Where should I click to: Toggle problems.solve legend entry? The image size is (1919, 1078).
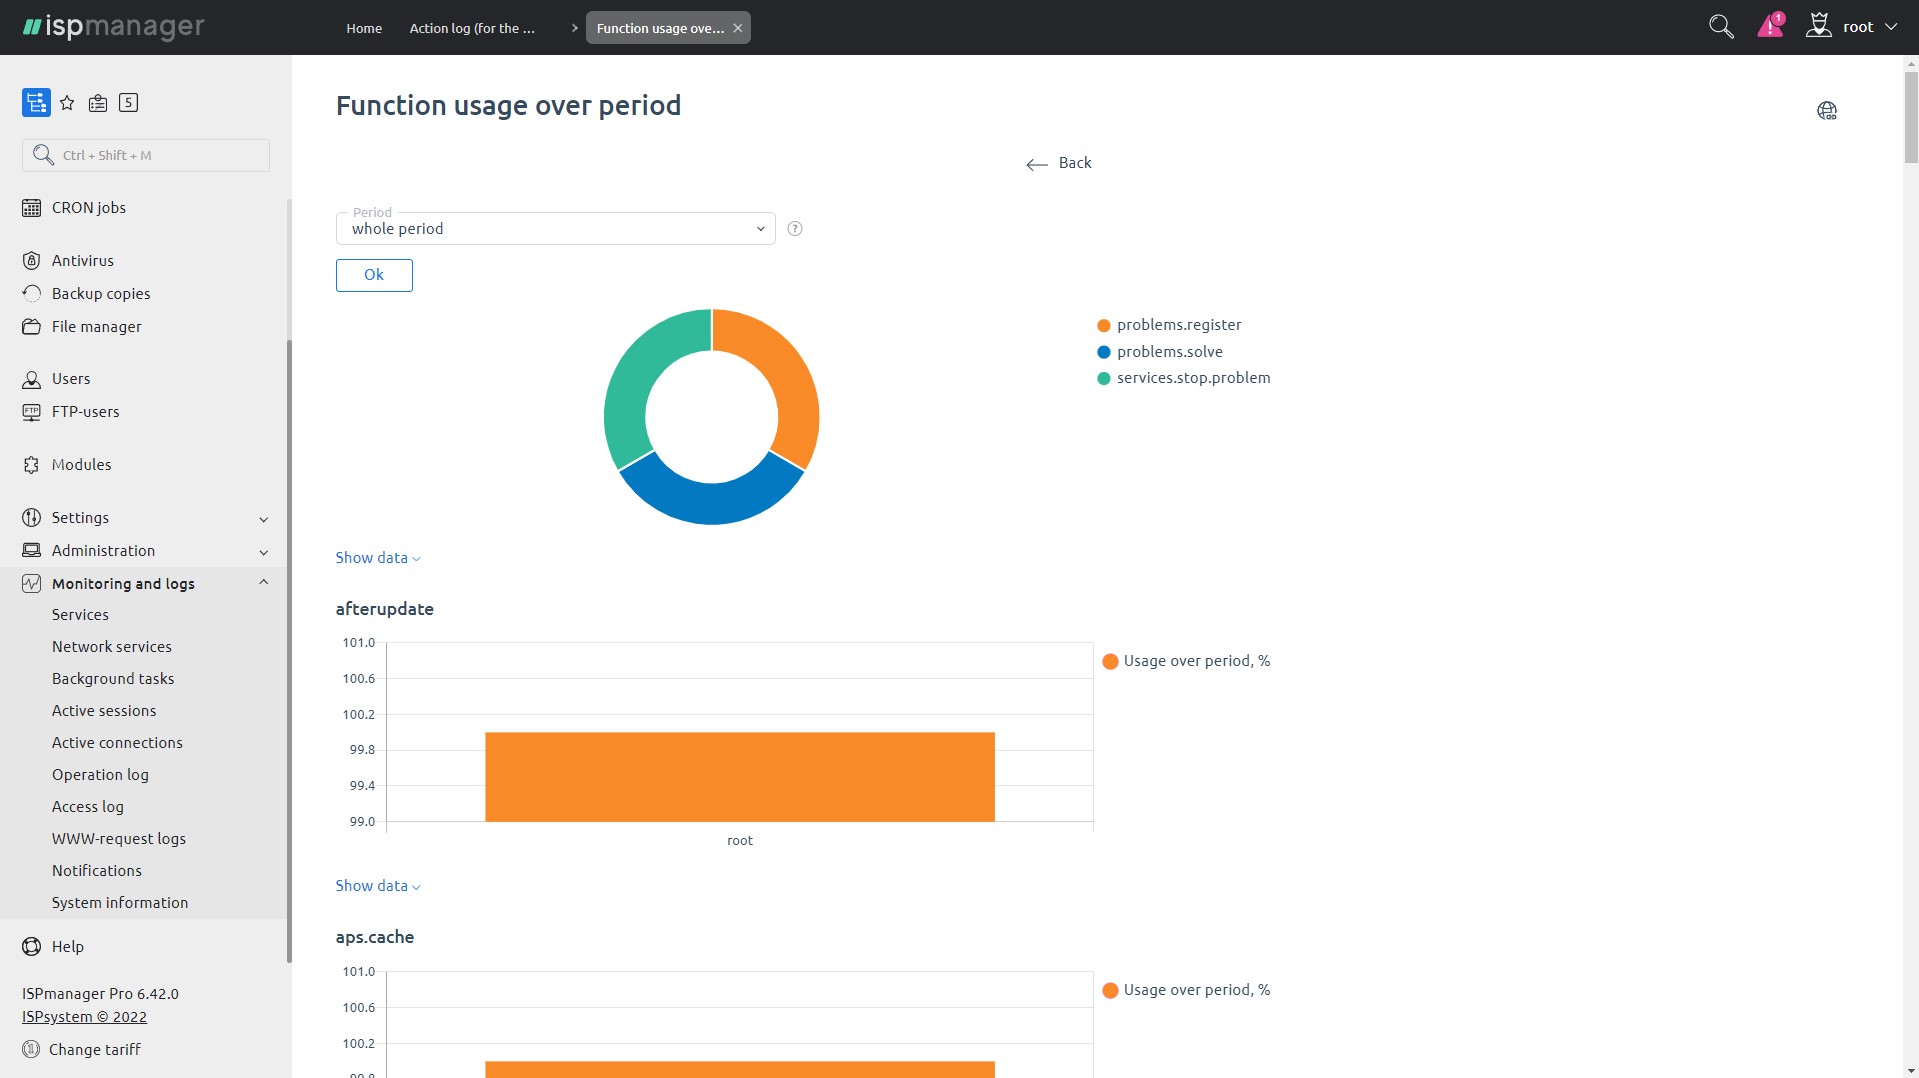tap(1160, 352)
